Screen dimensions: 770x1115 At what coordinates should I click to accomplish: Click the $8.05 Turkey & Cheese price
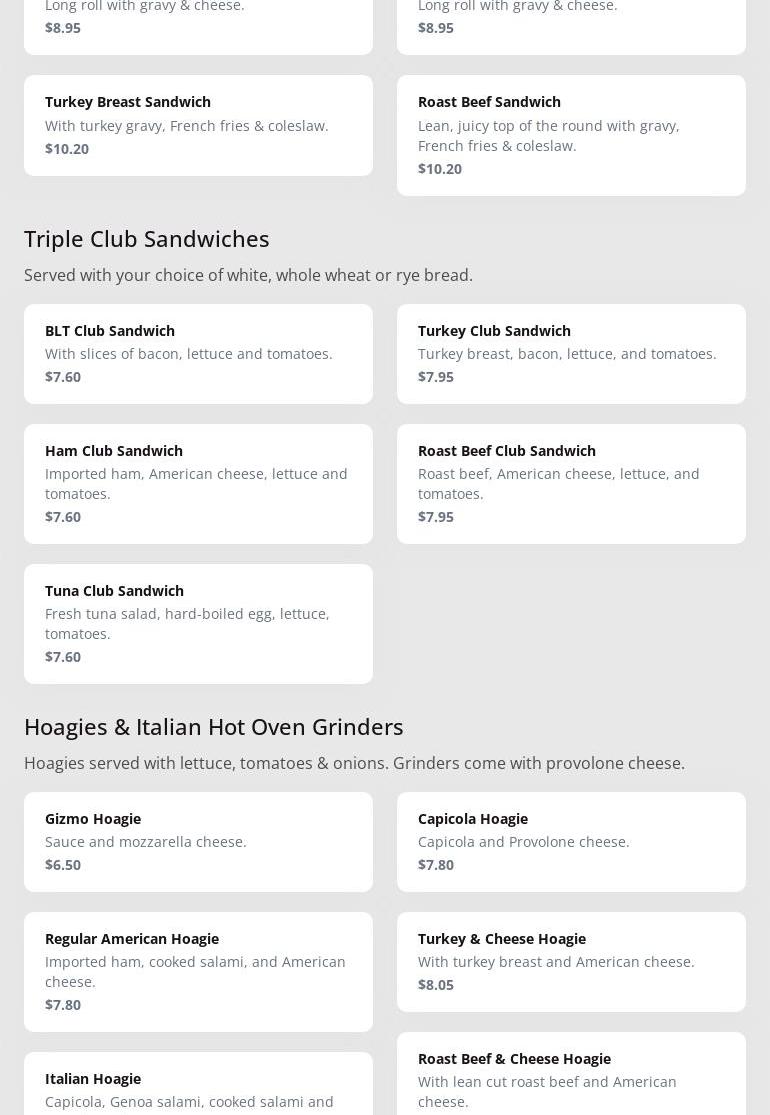pos(436,984)
